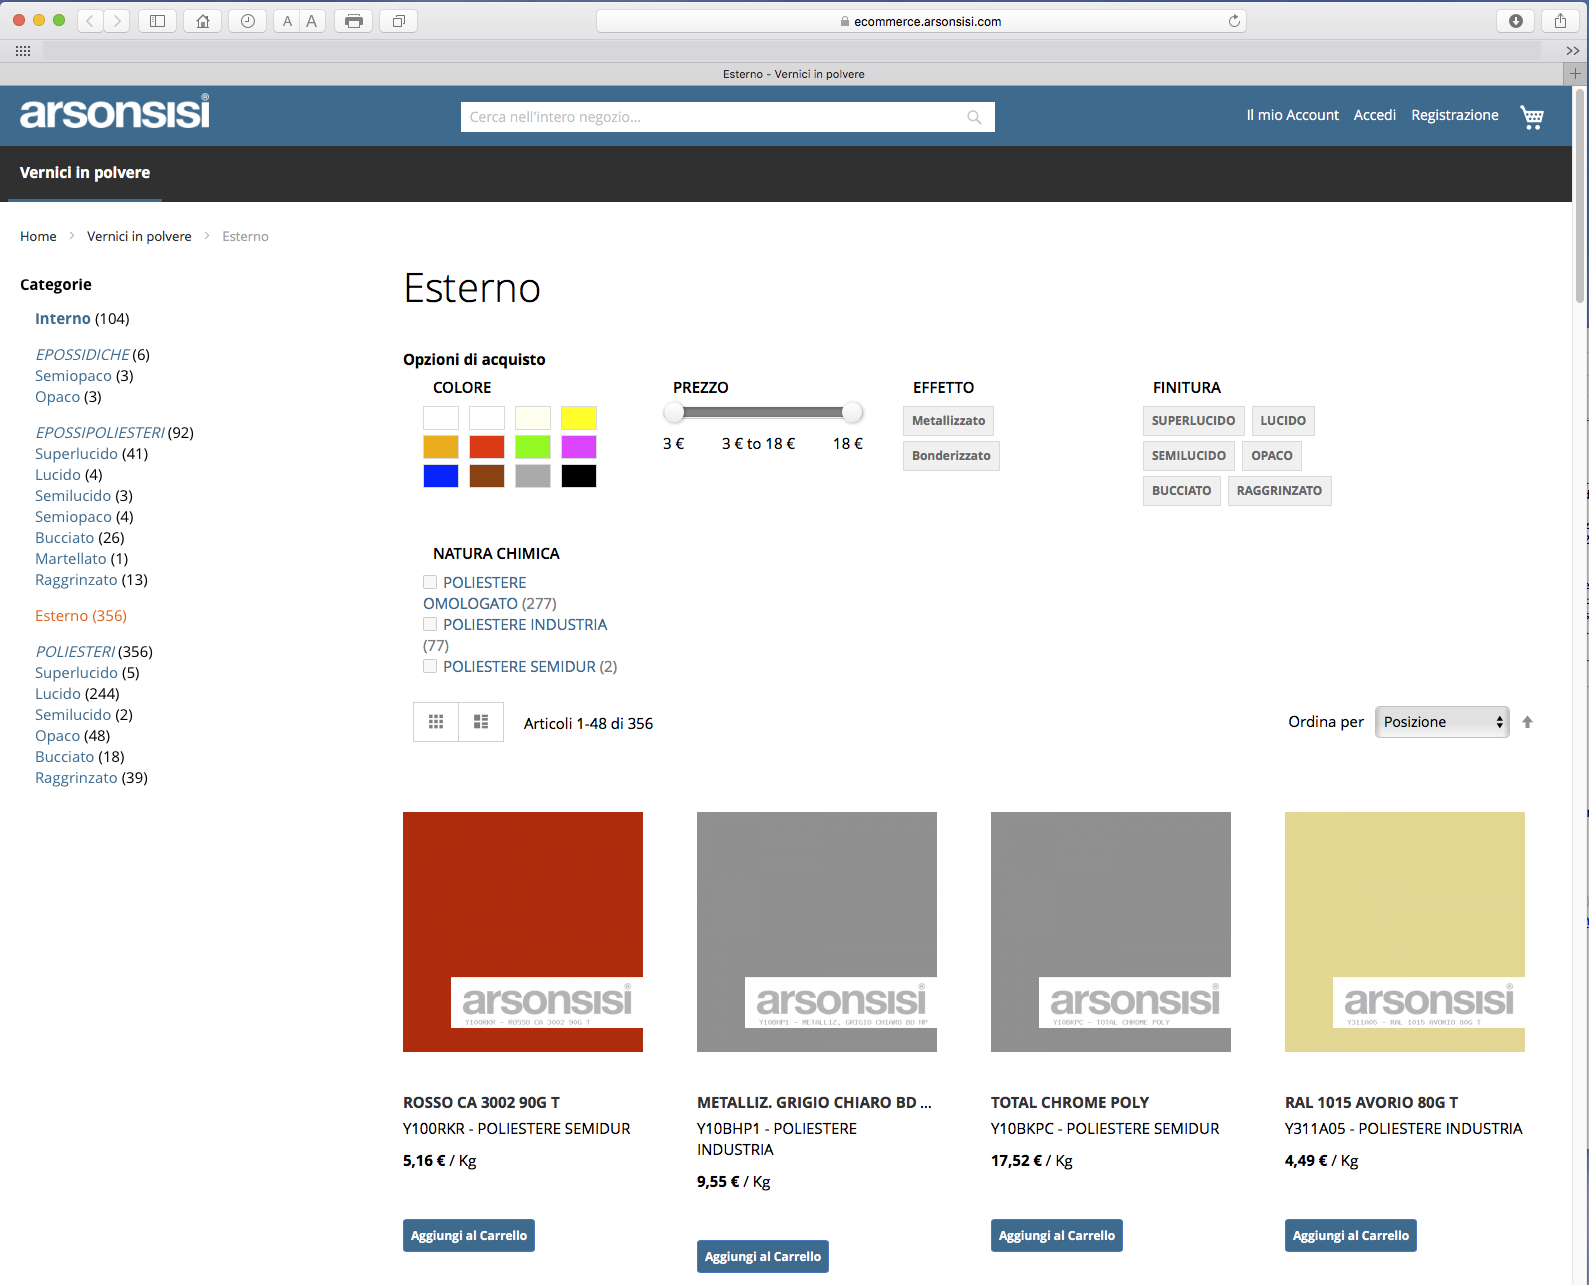
Task: Decrease text size with small A
Action: (x=287, y=21)
